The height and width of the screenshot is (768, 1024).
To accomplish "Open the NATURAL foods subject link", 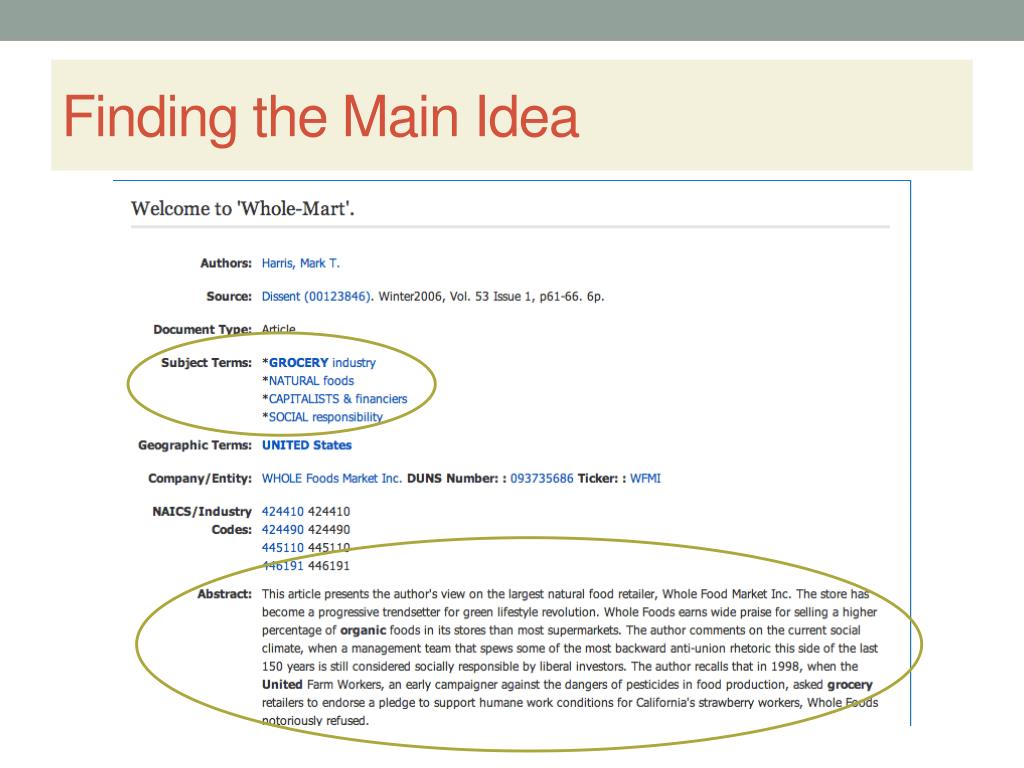I will [x=311, y=381].
